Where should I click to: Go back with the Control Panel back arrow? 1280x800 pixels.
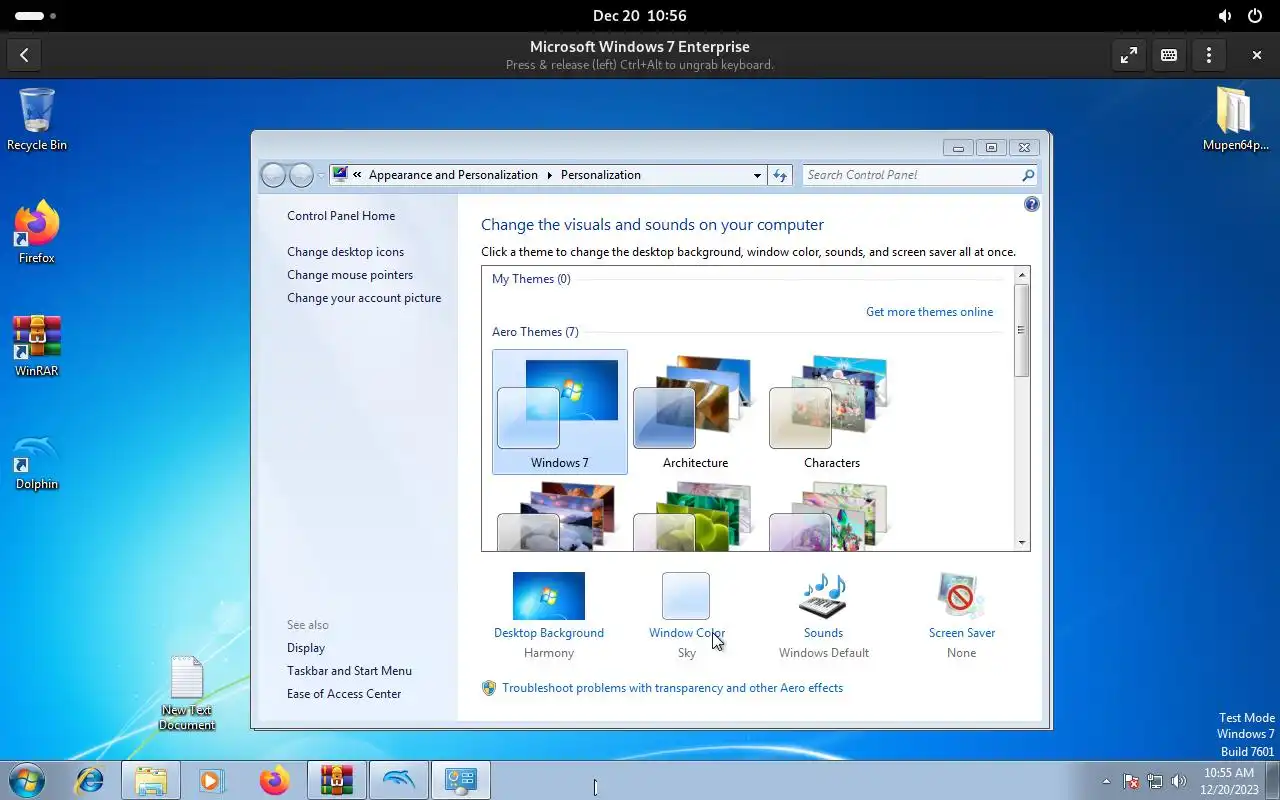point(273,175)
